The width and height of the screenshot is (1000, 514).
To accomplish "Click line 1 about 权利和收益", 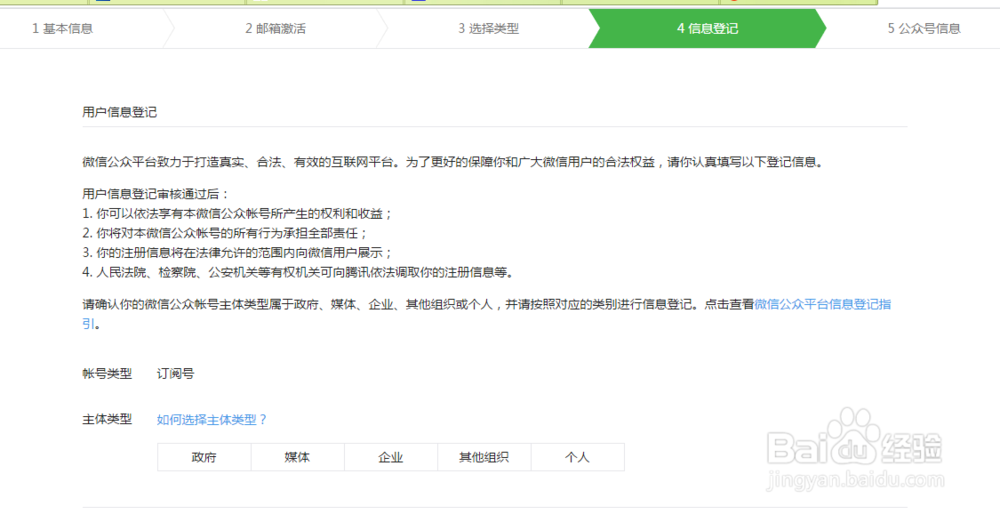I will tap(237, 213).
